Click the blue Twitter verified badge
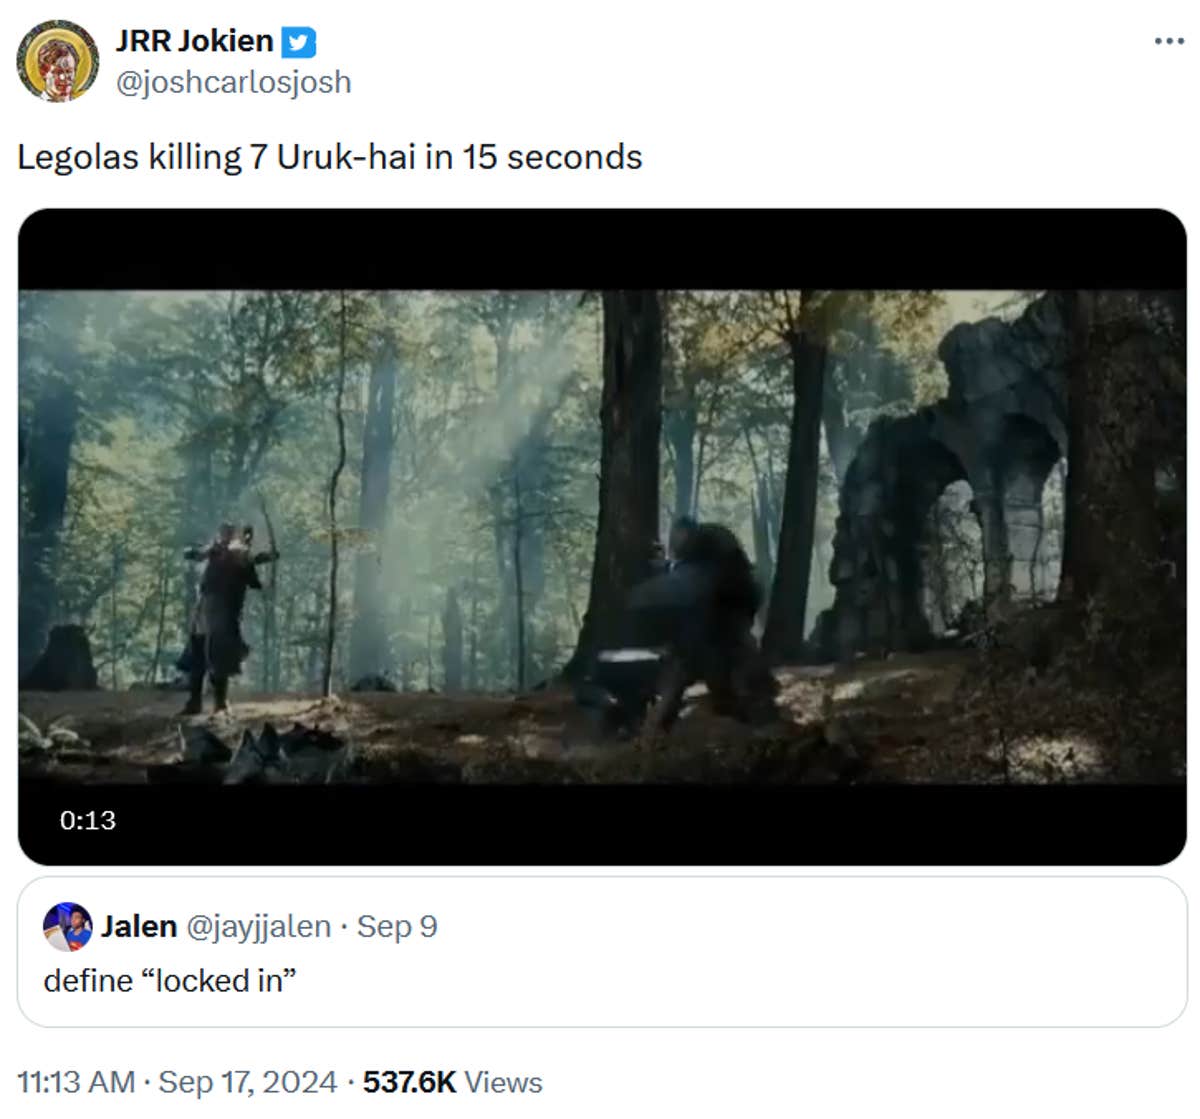Image resolution: width=1200 pixels, height=1119 pixels. (298, 42)
